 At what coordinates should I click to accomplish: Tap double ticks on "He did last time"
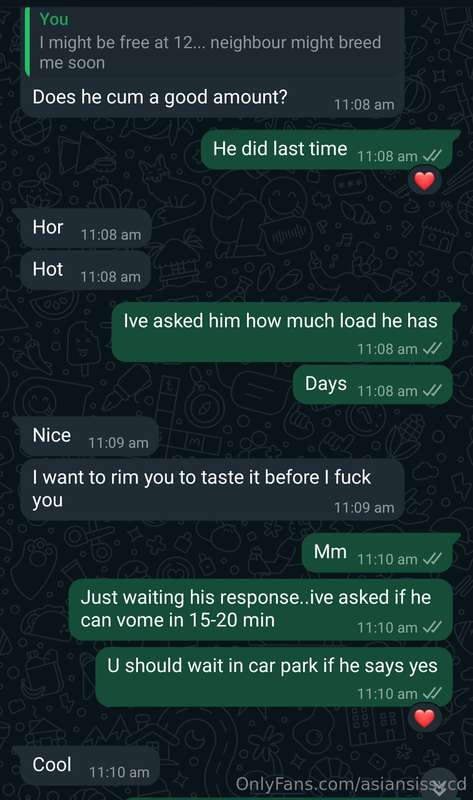[433, 156]
